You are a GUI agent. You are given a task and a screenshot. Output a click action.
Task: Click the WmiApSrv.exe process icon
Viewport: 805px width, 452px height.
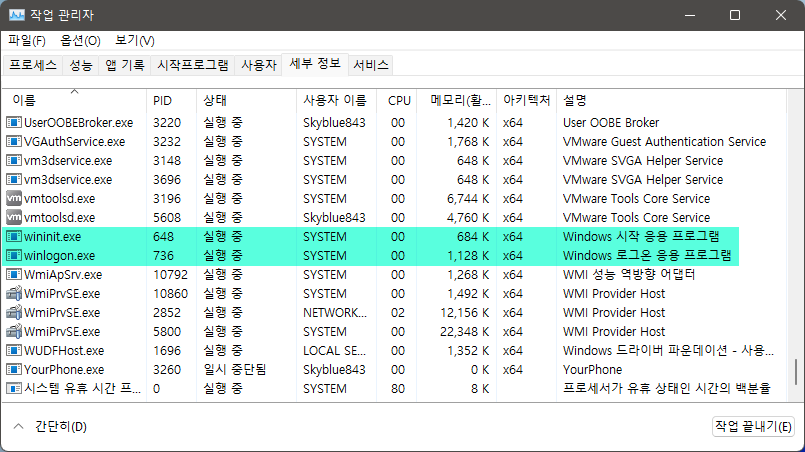coord(14,274)
